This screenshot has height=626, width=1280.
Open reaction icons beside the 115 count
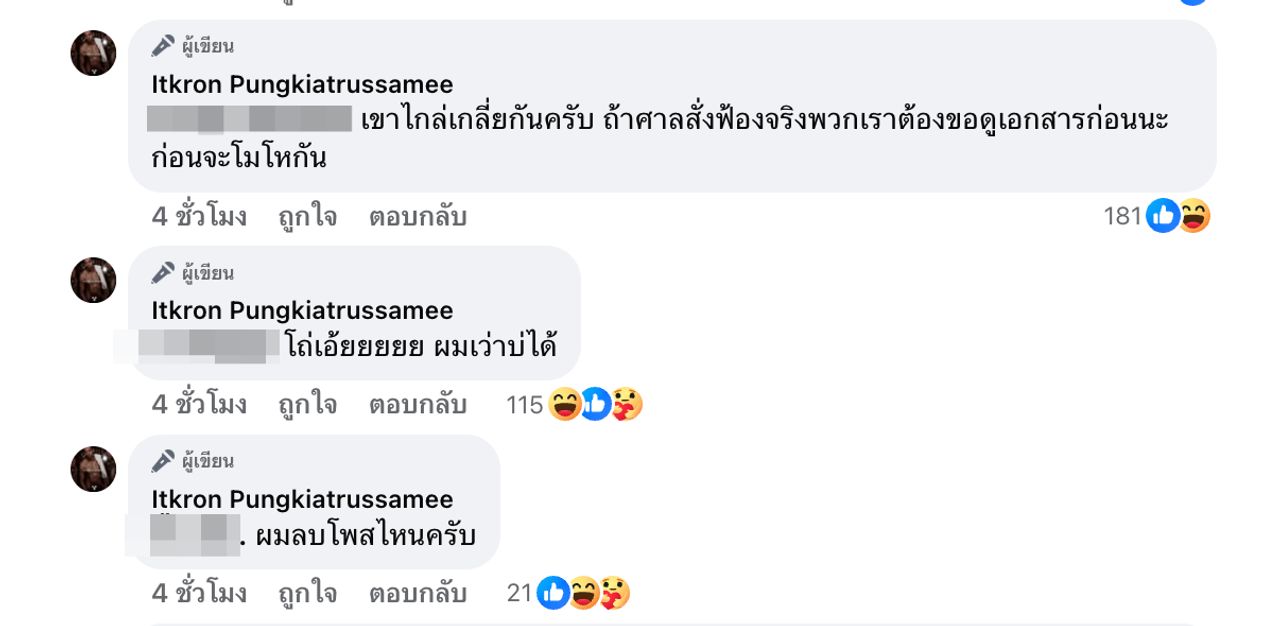point(595,405)
